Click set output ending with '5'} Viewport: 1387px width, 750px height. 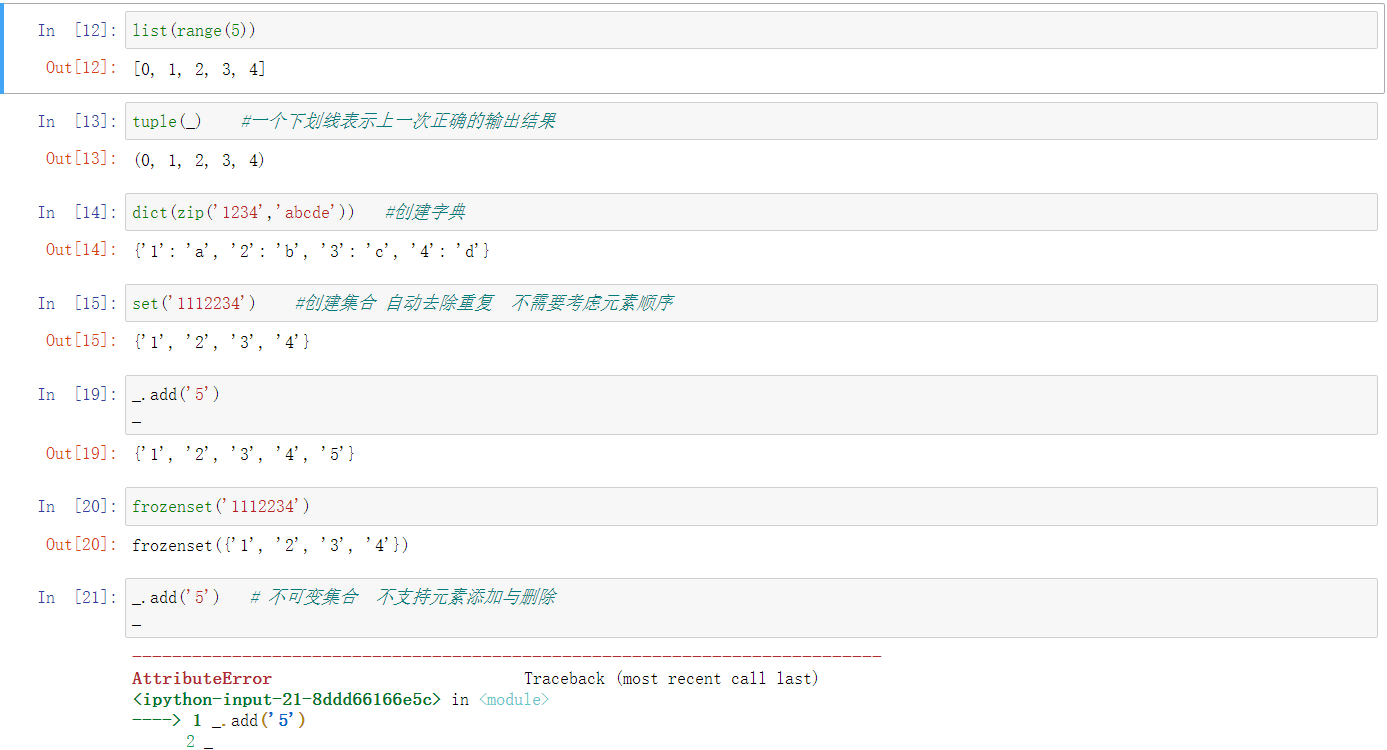coord(244,455)
